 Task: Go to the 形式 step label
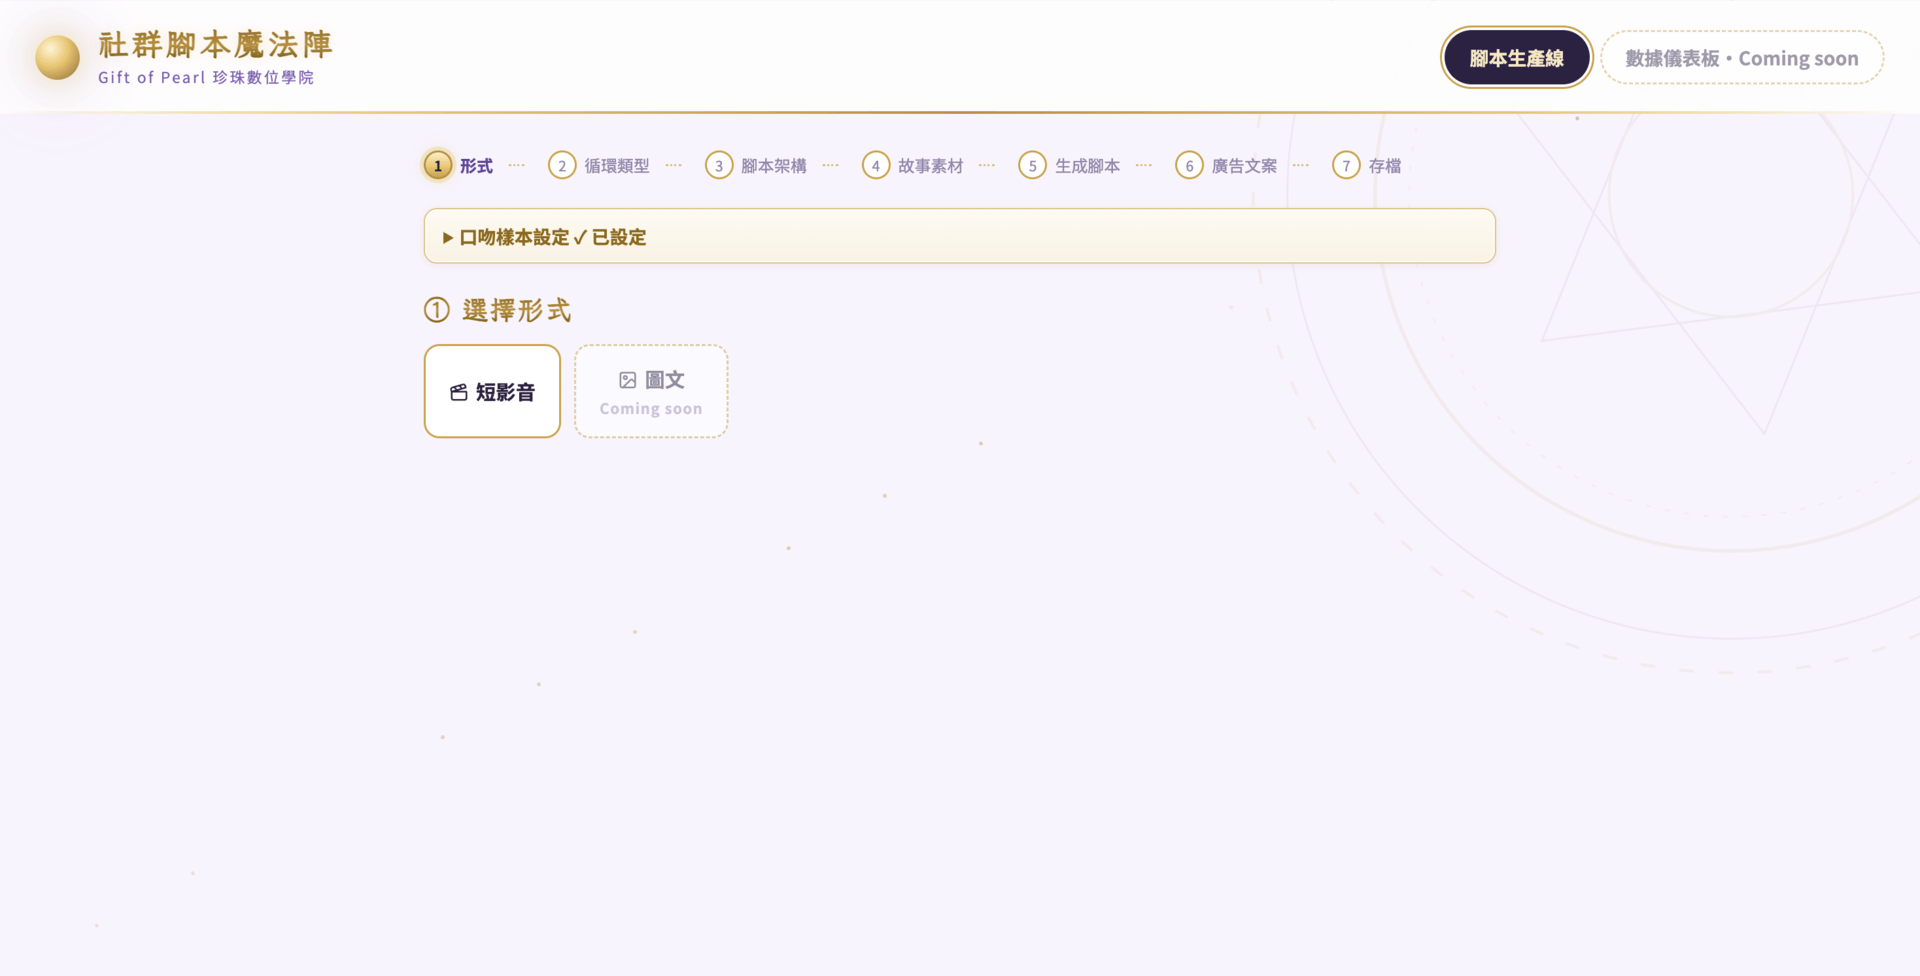tap(476, 166)
